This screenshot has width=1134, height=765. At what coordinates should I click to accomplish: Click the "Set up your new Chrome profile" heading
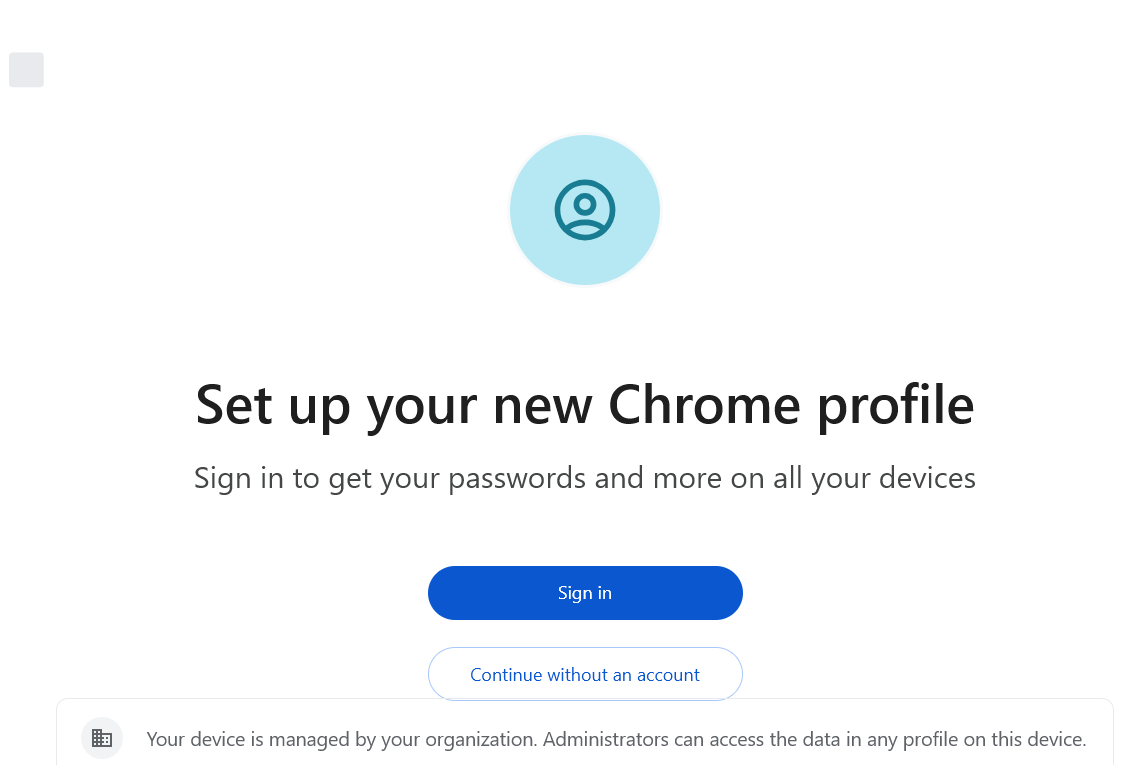585,404
